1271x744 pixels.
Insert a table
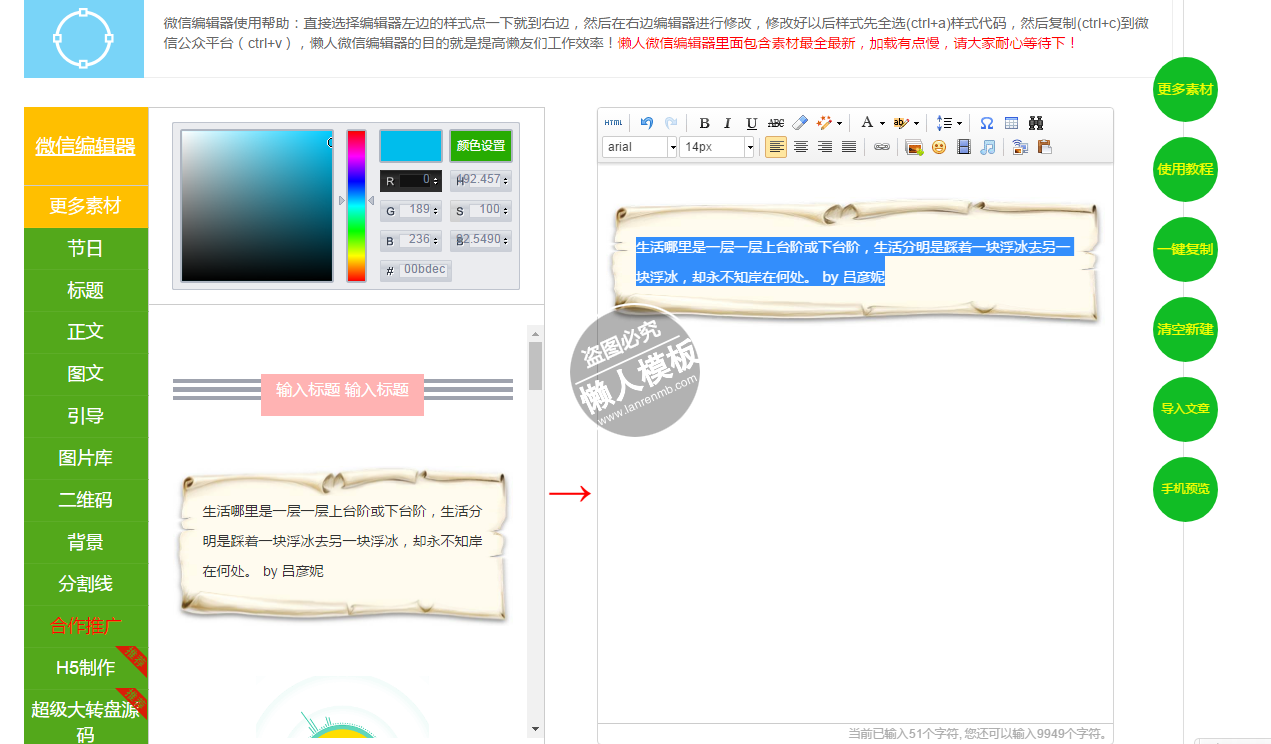click(x=1011, y=123)
